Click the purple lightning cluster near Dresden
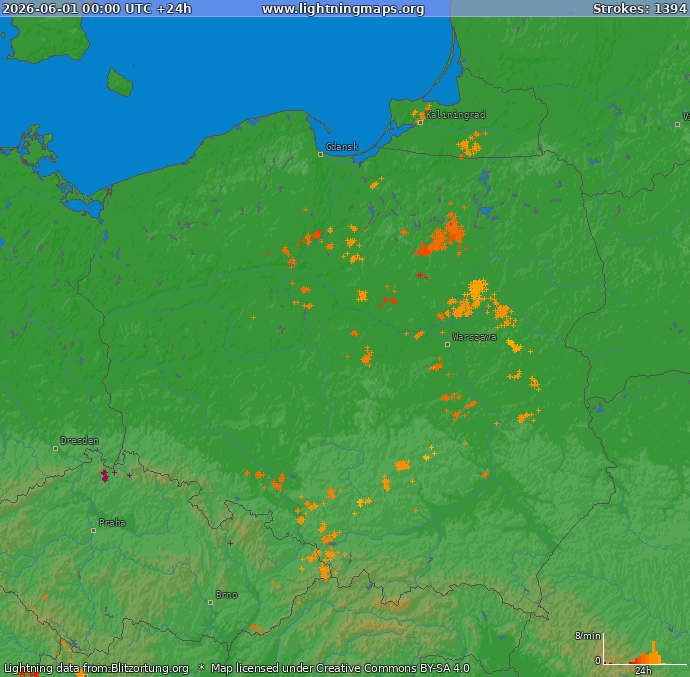690x677 pixels. [105, 476]
